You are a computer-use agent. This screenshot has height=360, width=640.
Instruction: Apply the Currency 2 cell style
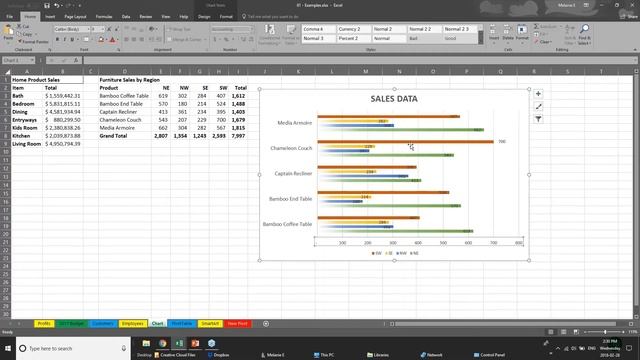pos(354,29)
